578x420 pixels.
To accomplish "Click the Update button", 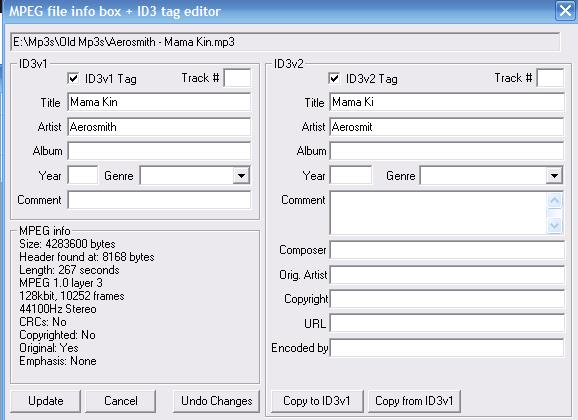I will (x=46, y=401).
